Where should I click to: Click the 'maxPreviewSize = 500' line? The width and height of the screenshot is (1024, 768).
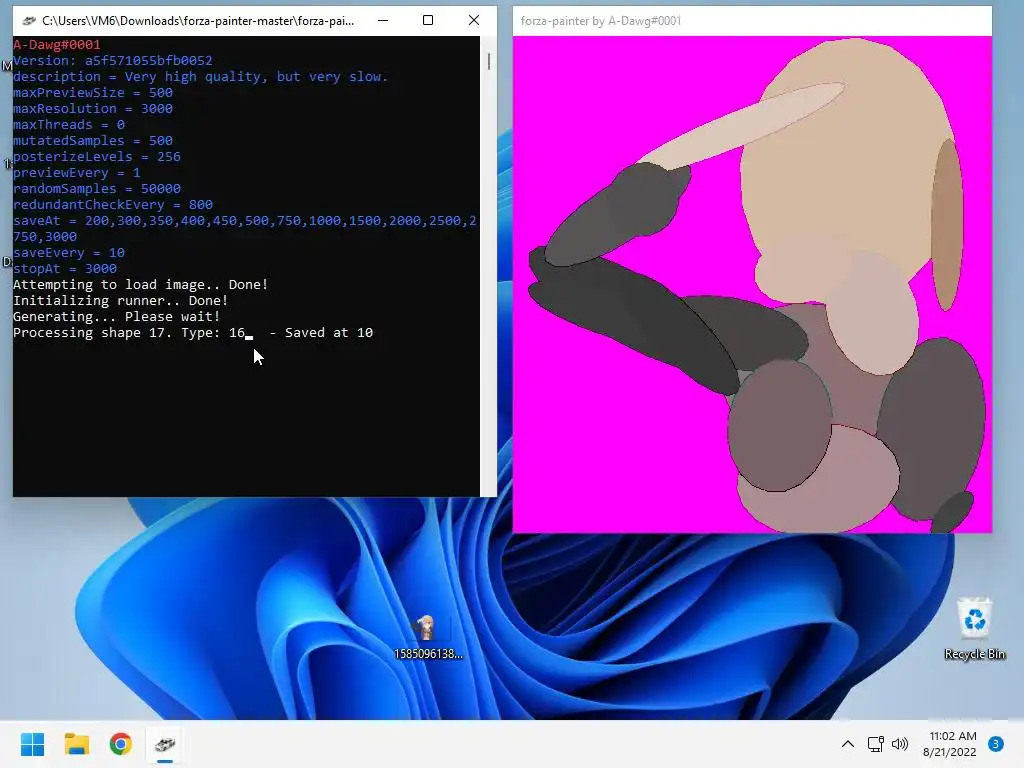(93, 93)
